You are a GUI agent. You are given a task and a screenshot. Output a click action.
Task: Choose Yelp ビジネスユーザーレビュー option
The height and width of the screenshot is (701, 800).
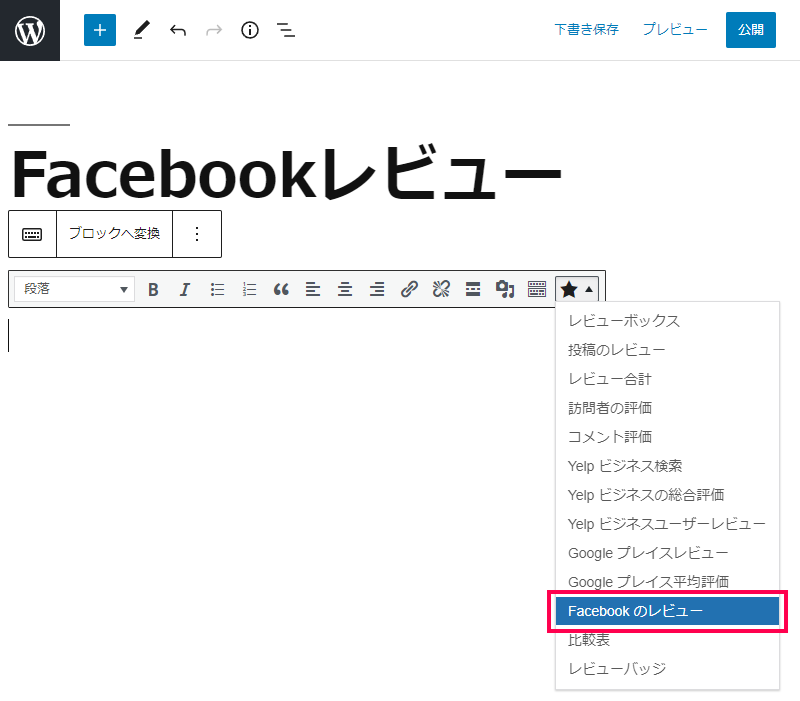[x=667, y=524]
